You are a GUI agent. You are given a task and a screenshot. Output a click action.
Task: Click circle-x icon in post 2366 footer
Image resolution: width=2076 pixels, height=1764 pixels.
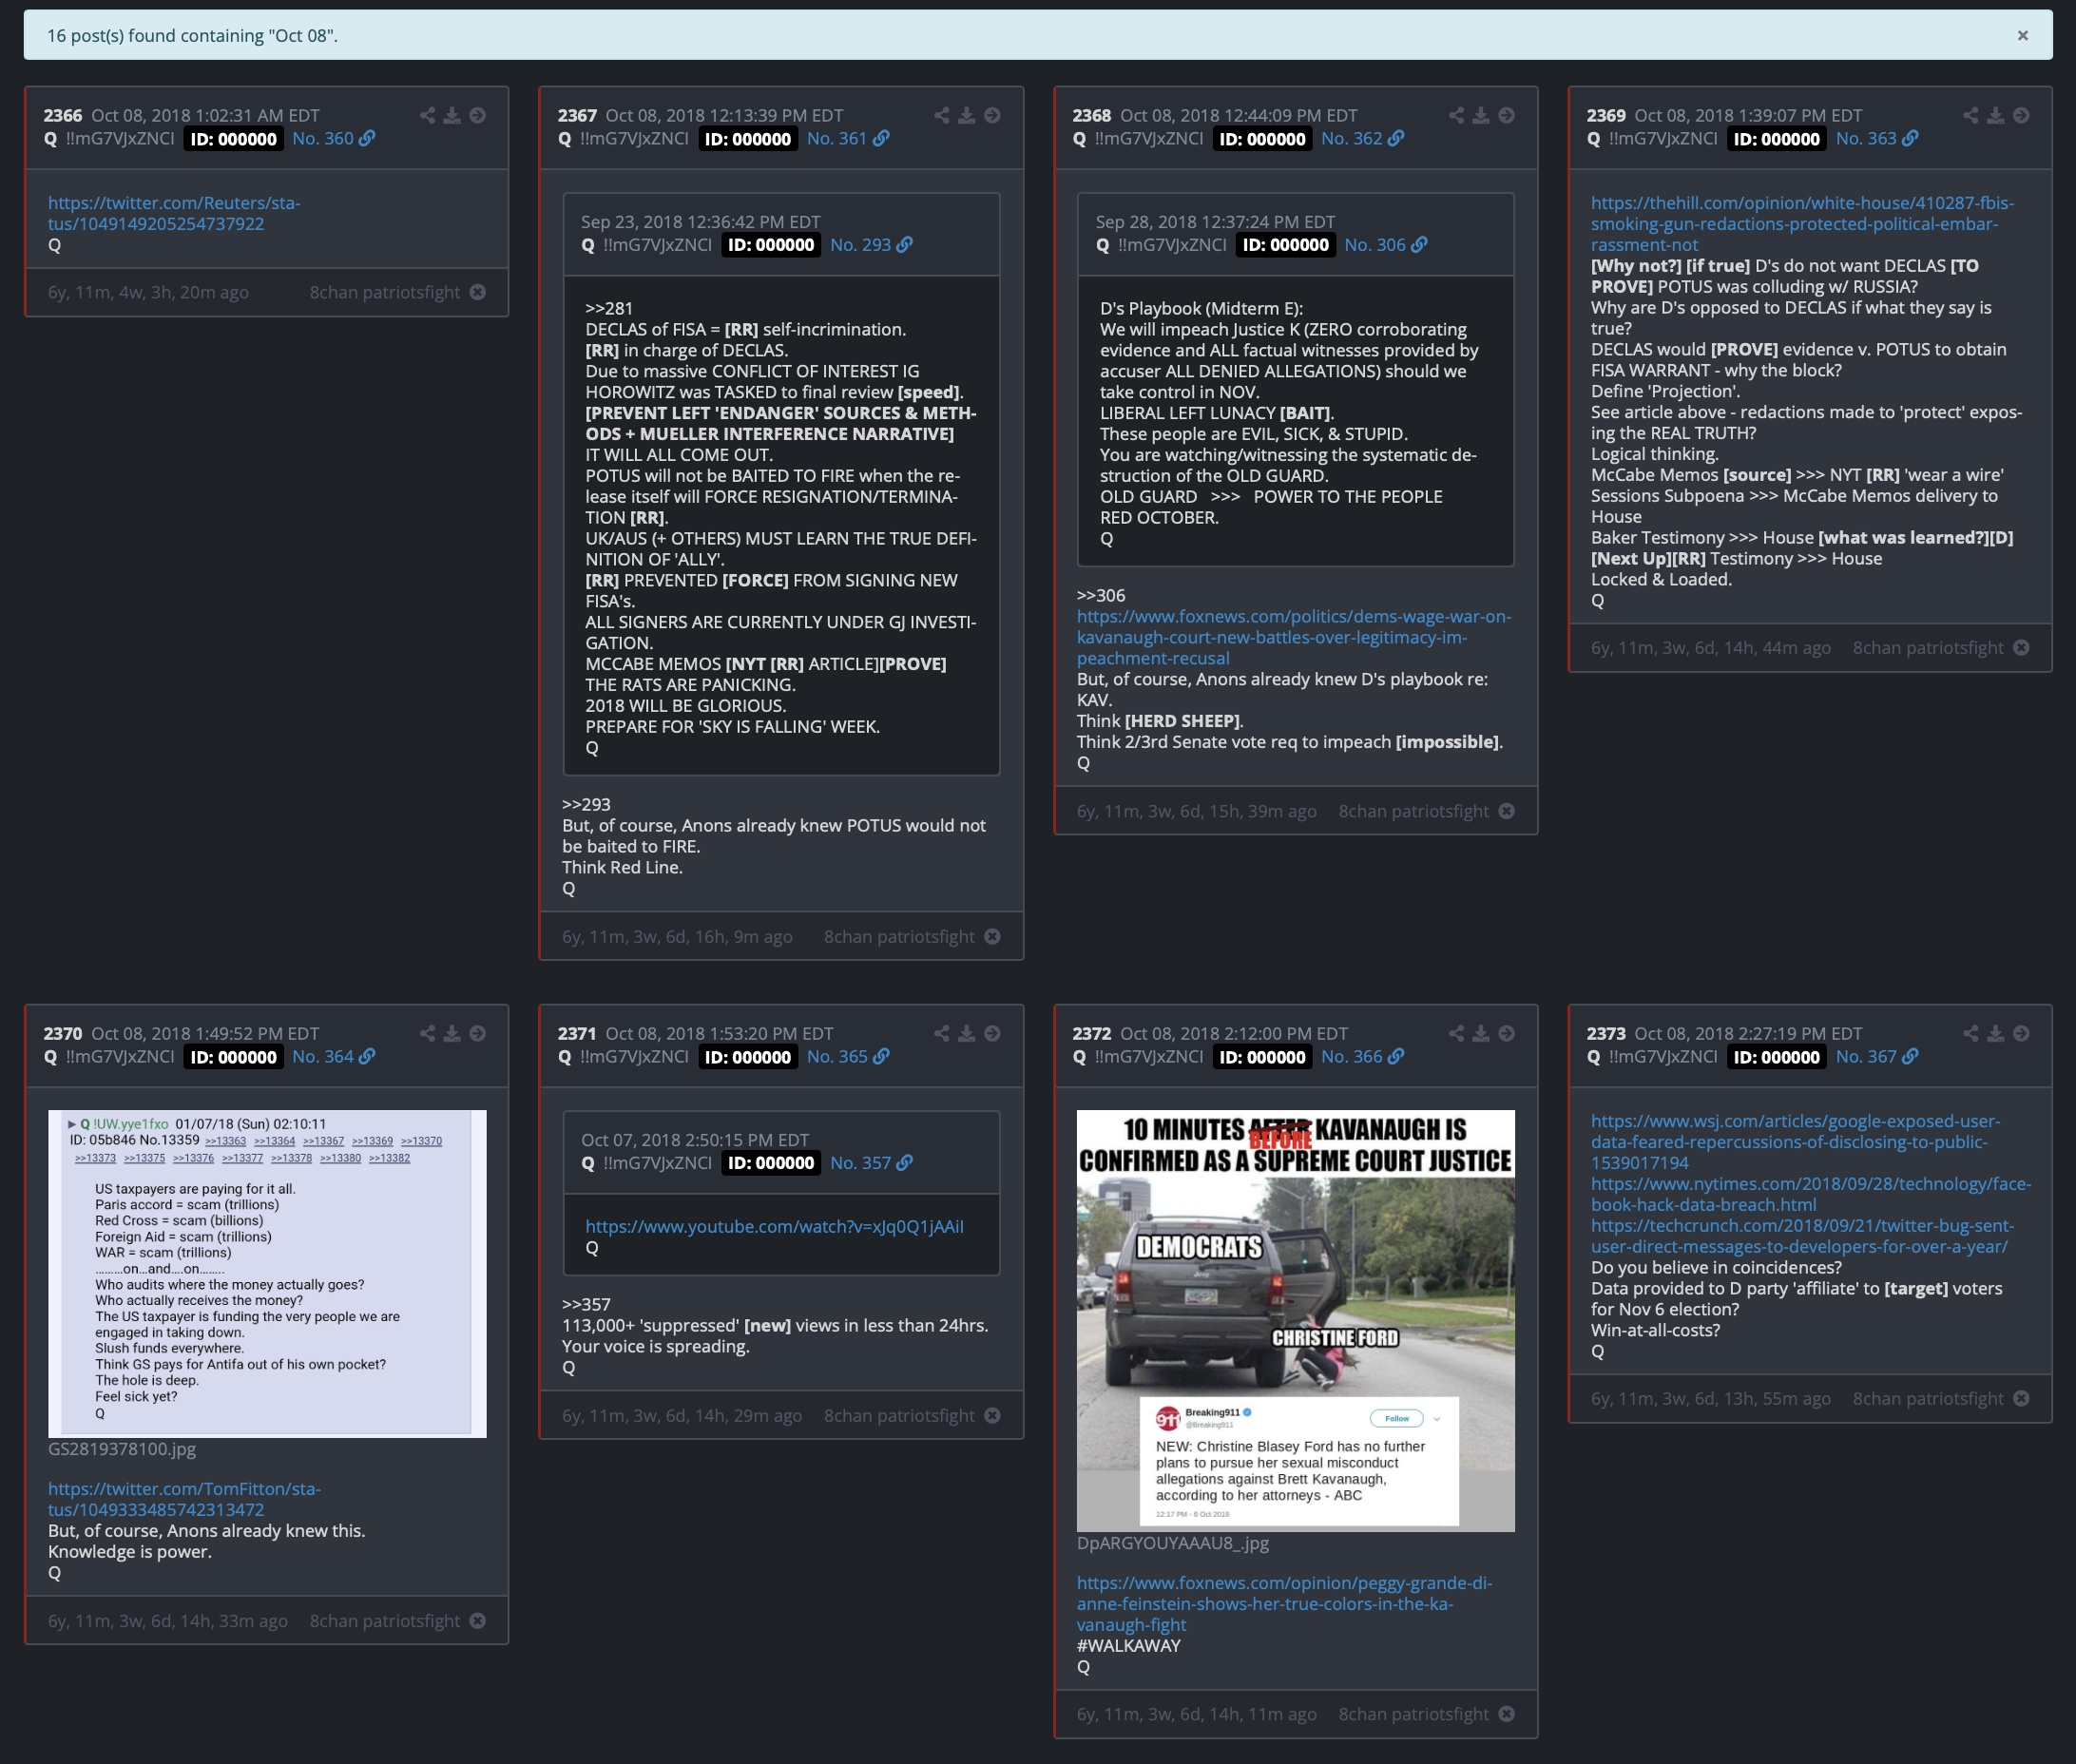click(478, 292)
